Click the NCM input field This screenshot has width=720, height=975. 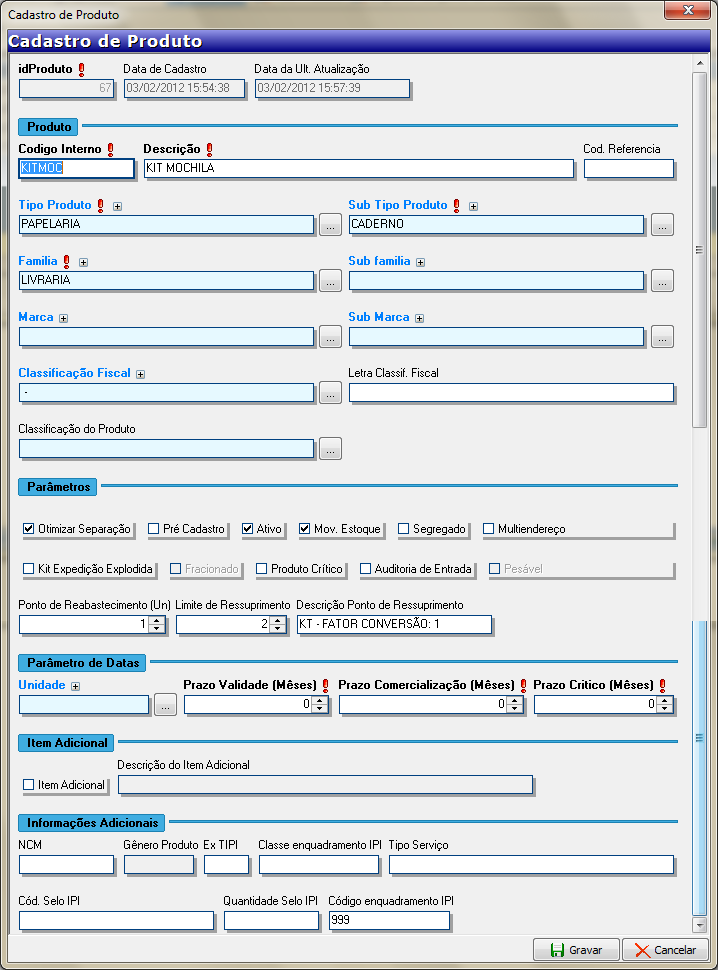pyautogui.click(x=67, y=867)
